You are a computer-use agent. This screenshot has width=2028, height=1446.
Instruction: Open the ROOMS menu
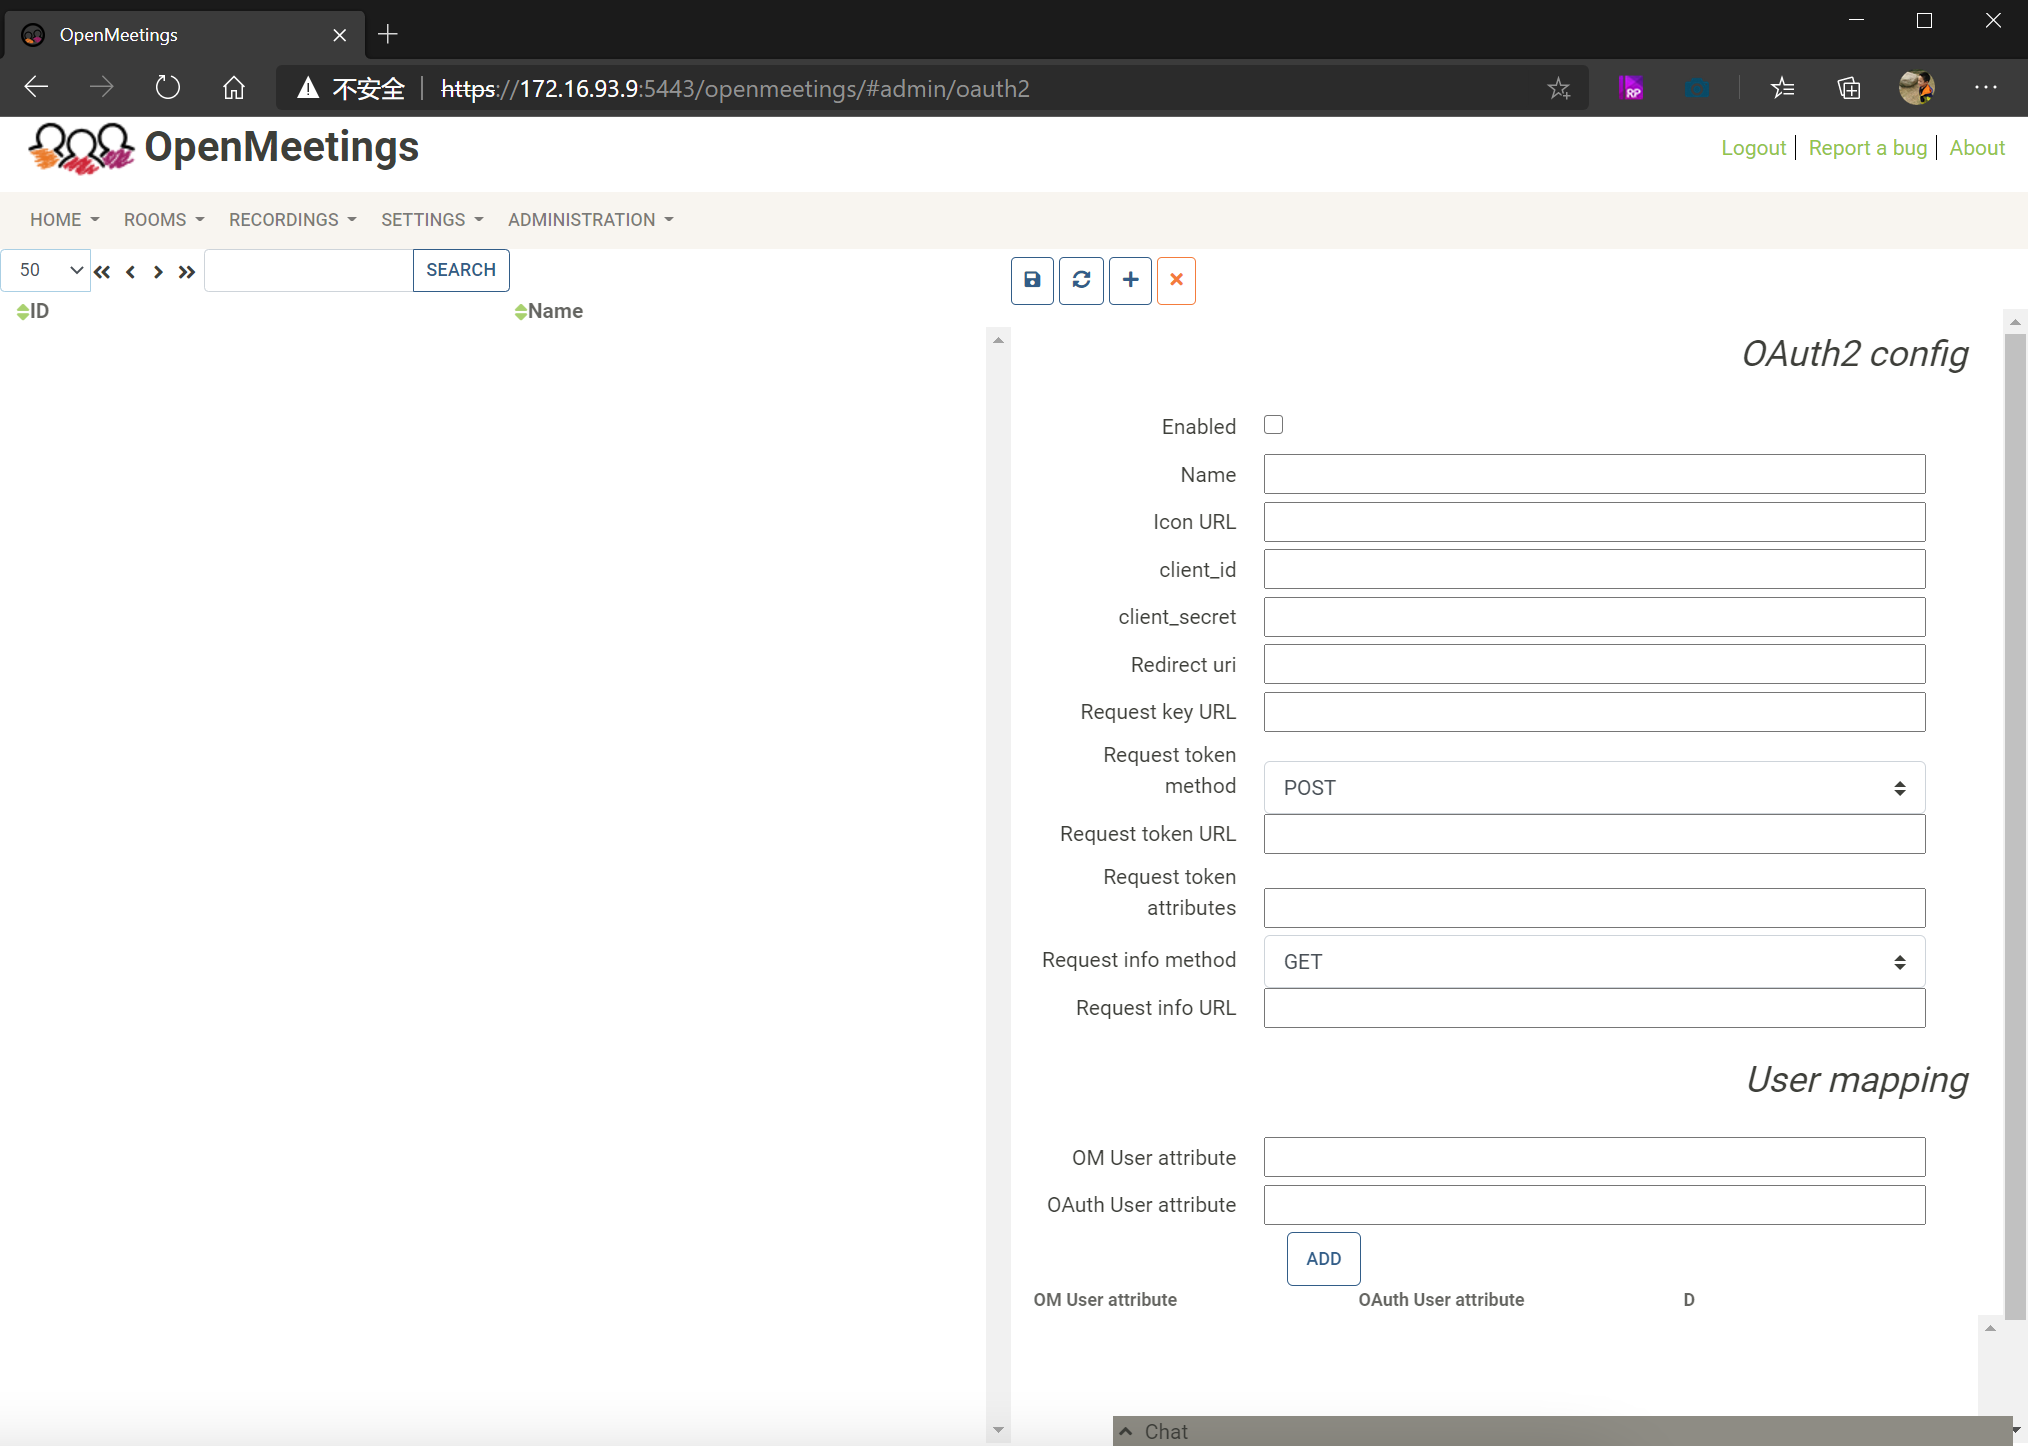pyautogui.click(x=164, y=220)
